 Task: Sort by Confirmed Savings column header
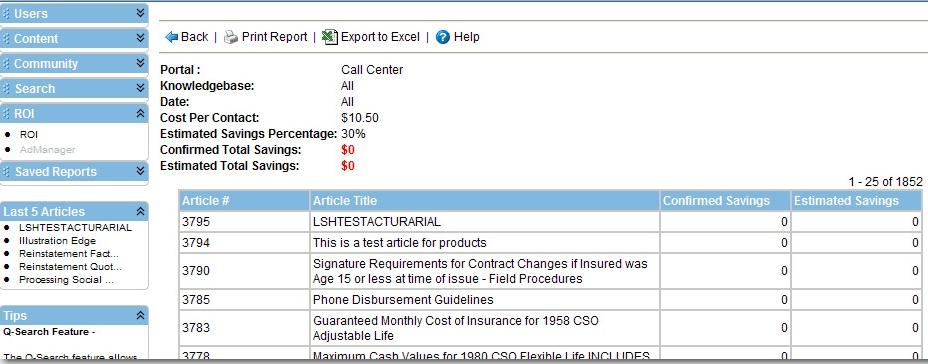pos(716,201)
